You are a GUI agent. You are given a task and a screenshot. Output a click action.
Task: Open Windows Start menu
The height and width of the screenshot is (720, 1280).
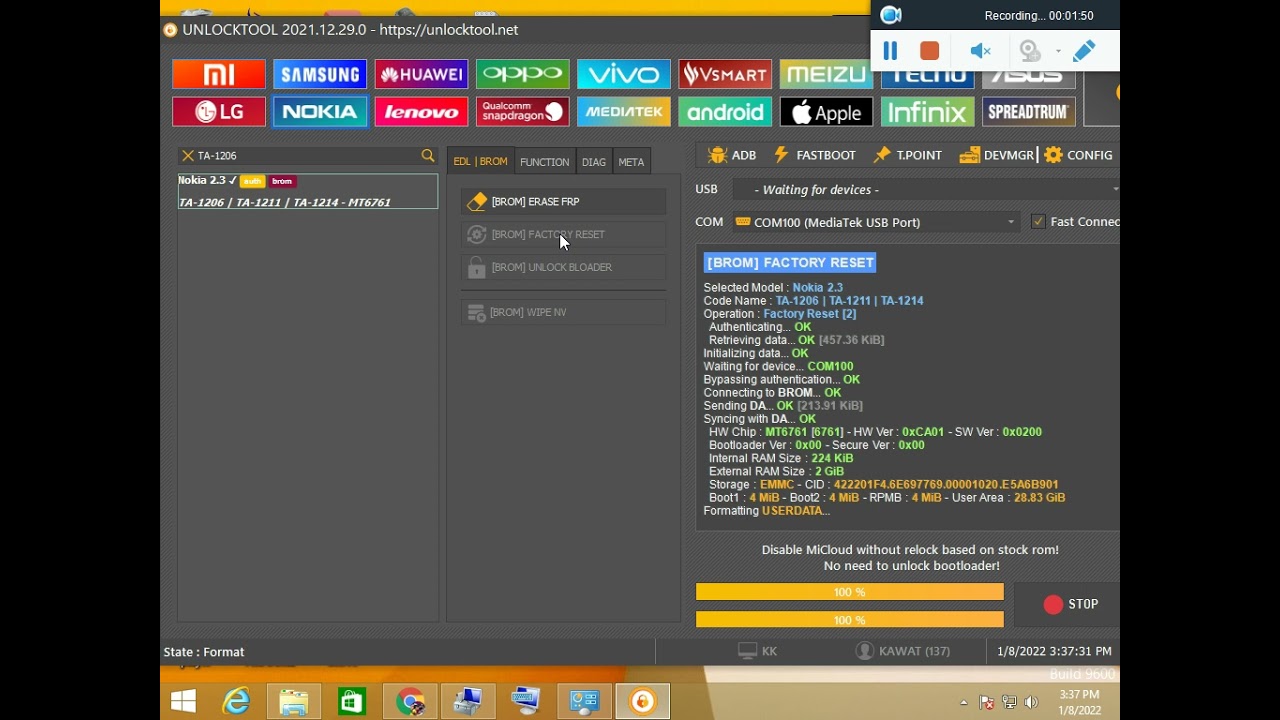[x=183, y=701]
